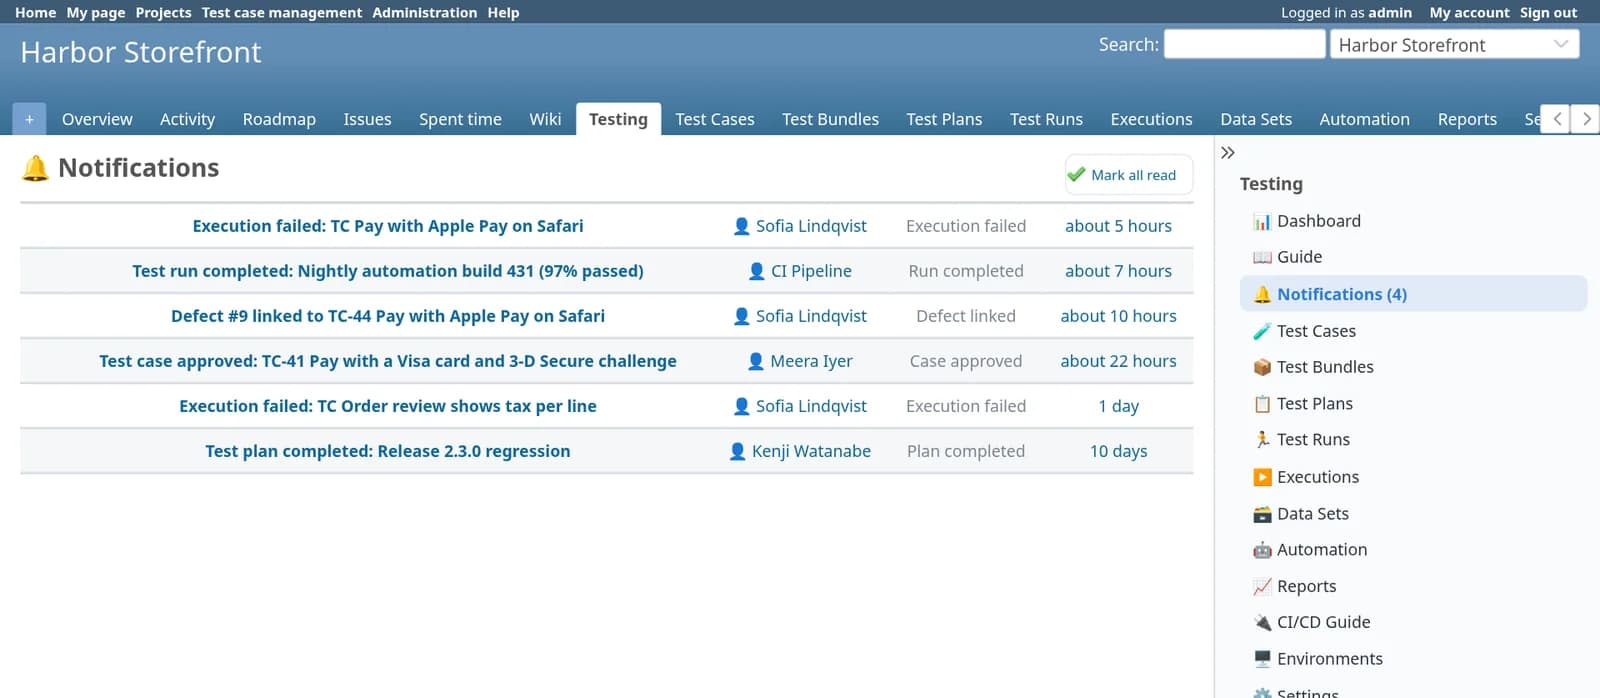
Task: Open Test case management menu item
Action: 282,12
